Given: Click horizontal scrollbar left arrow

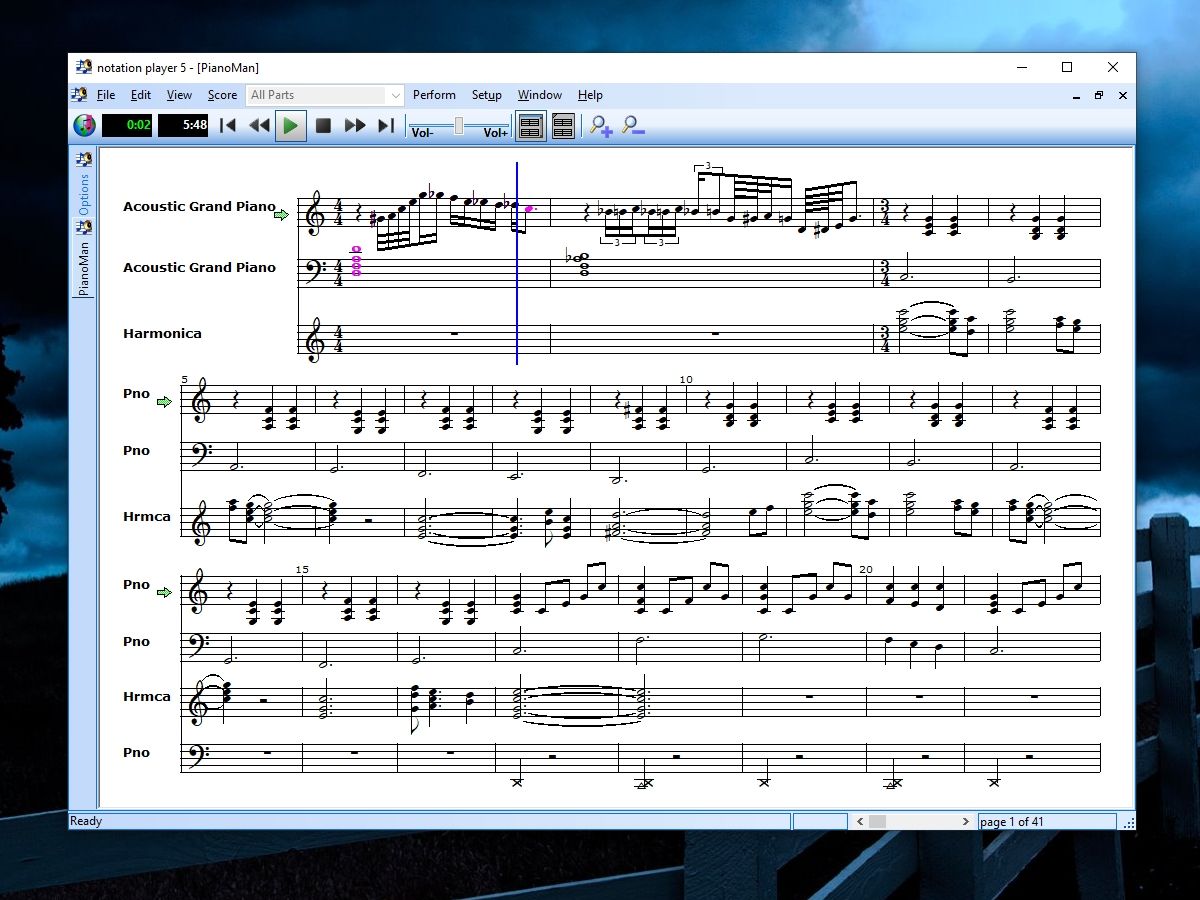Looking at the screenshot, I should (x=860, y=821).
